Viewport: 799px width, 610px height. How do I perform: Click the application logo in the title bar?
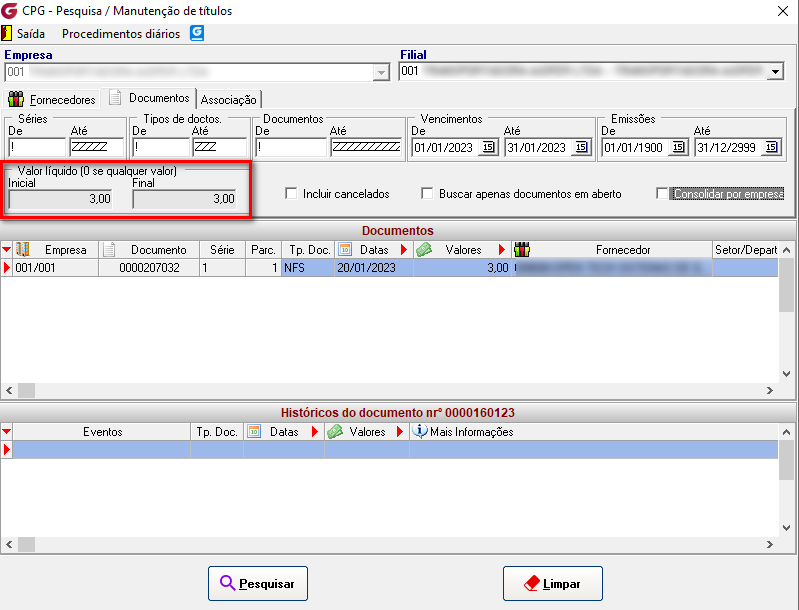pos(9,10)
